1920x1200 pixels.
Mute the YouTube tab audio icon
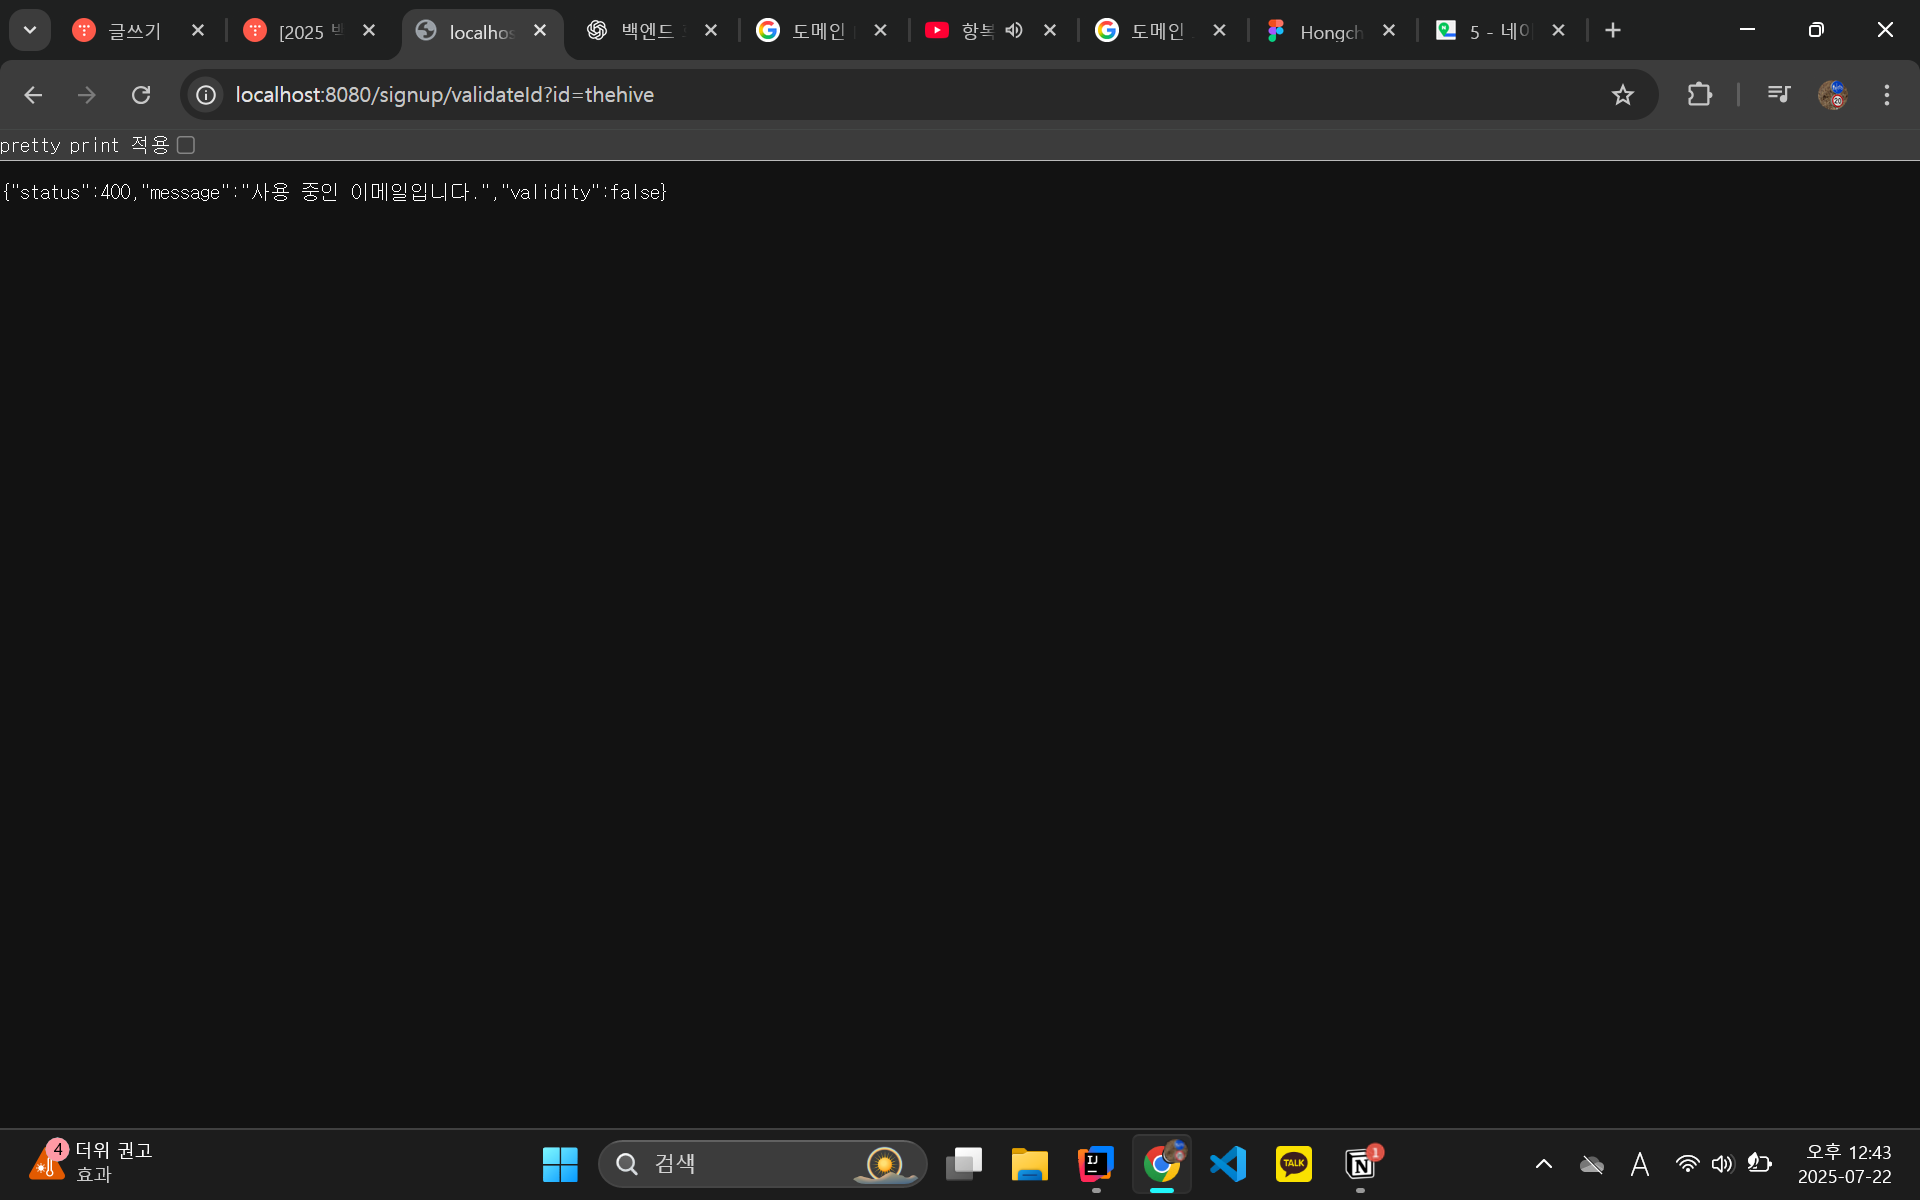point(1014,31)
